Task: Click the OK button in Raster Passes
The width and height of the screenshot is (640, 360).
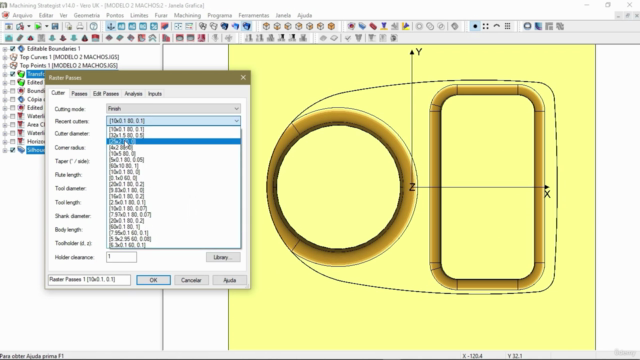Action: tap(153, 280)
